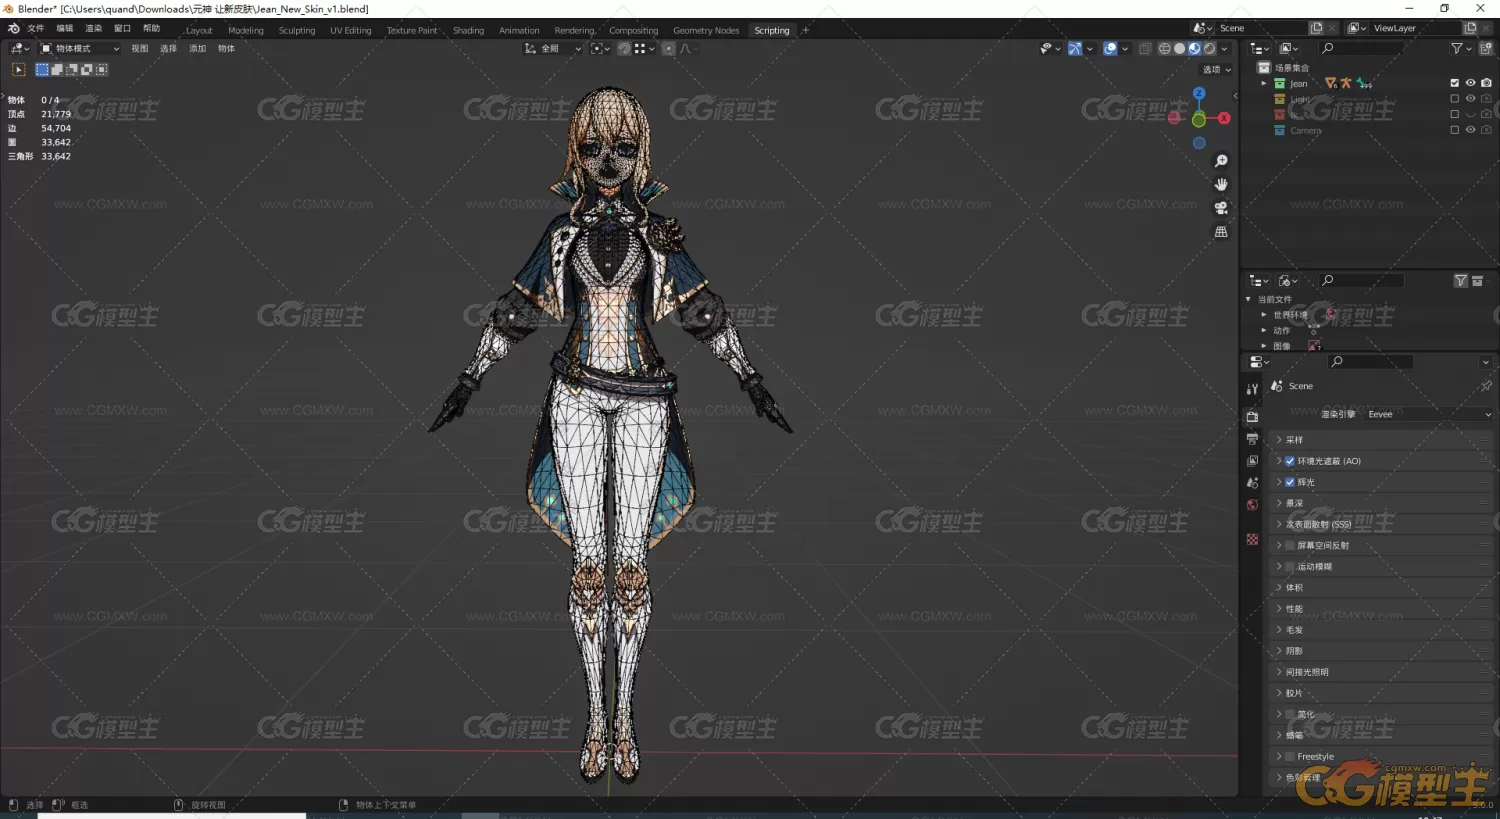Switch to the Shading workspace tab
Screen dimensions: 1500x819
coord(468,30)
